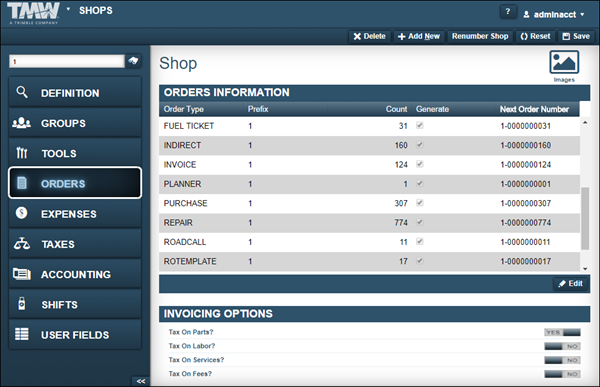Open the Shifts section
600x387 pixels.
coord(75,304)
